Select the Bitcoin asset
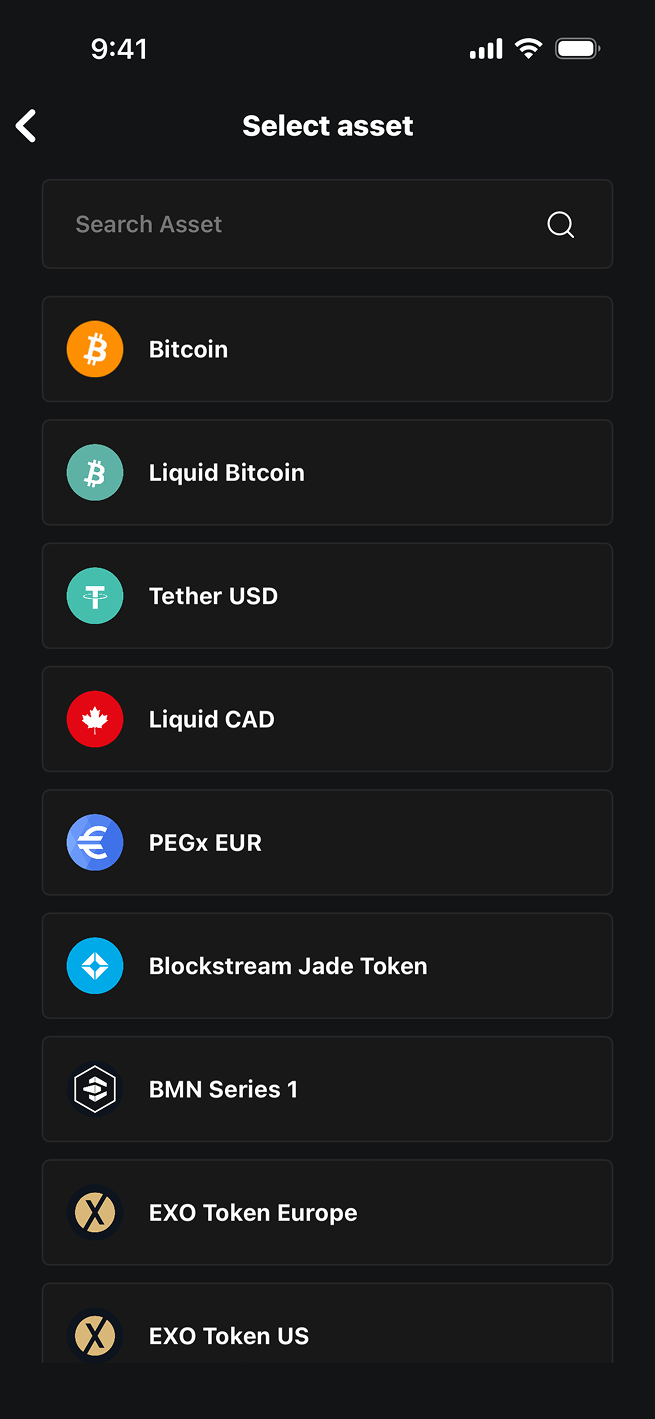The width and height of the screenshot is (655, 1419). click(328, 348)
